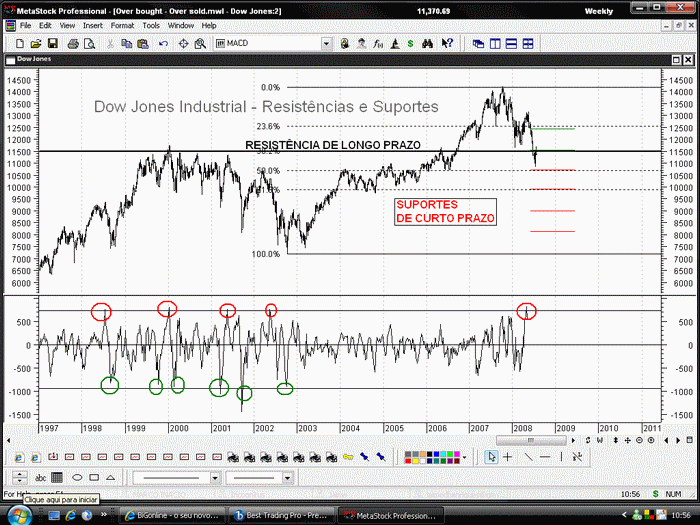Click the 'W' weekly periodicity button below the chart
The width and height of the screenshot is (700, 525).
[600, 441]
